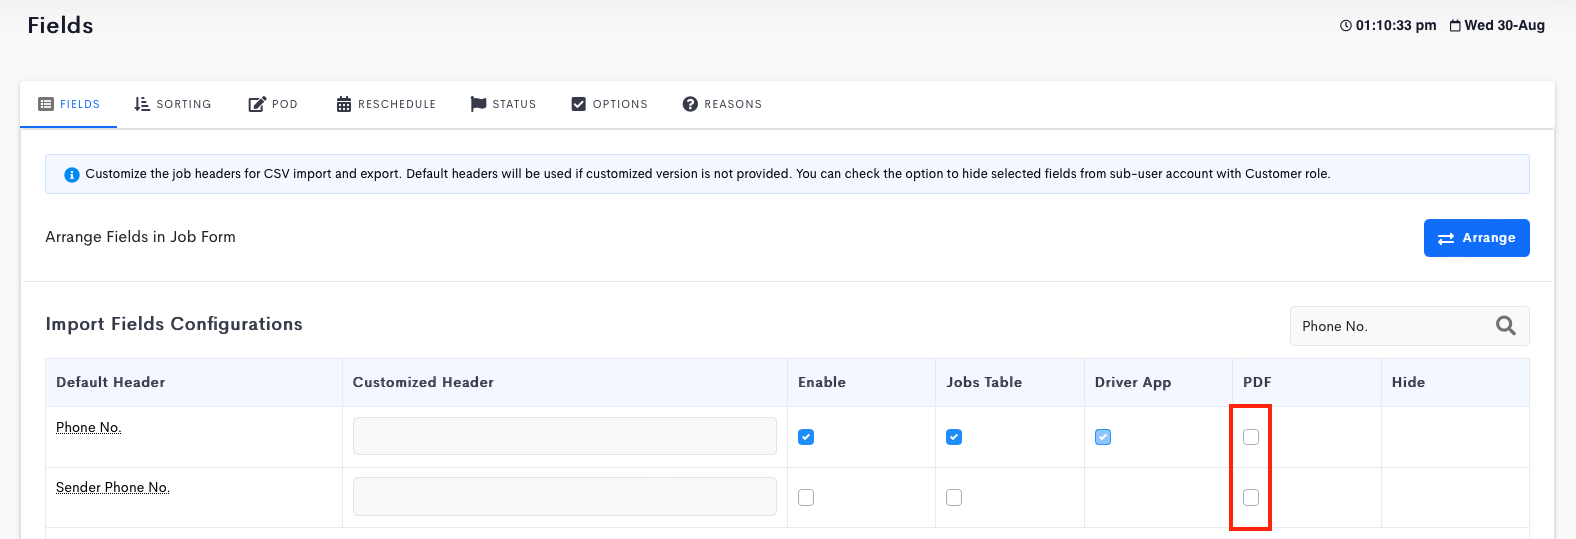Click the clock icon beside the time
Image resolution: width=1576 pixels, height=539 pixels.
[1346, 26]
